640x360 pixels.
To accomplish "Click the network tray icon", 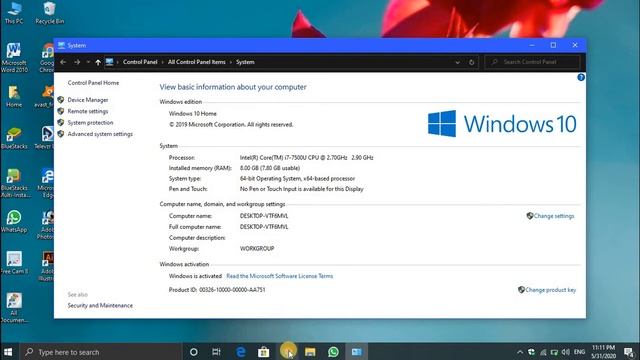I will point(543,352).
